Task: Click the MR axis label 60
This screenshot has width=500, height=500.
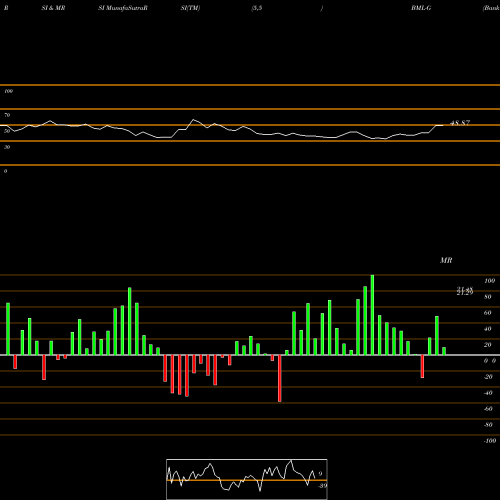Action: [488, 313]
